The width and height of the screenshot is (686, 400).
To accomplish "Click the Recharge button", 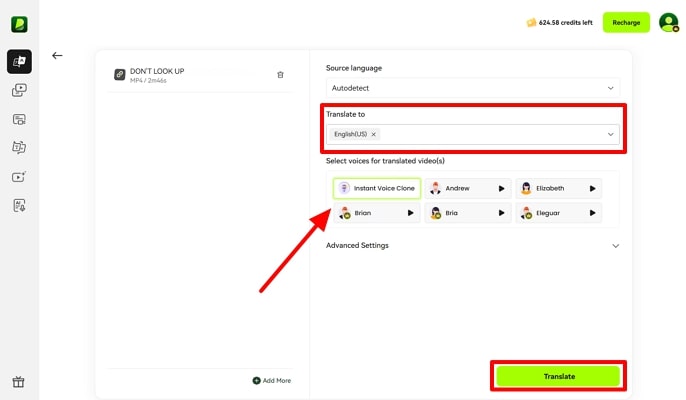I will (x=626, y=22).
